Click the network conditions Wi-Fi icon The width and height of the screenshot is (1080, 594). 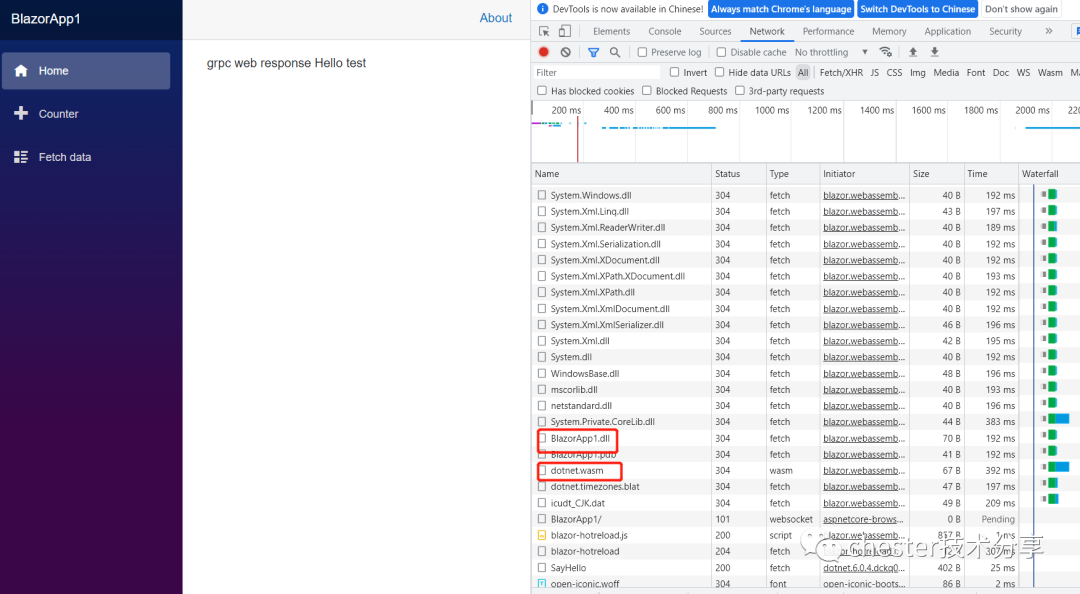[886, 52]
